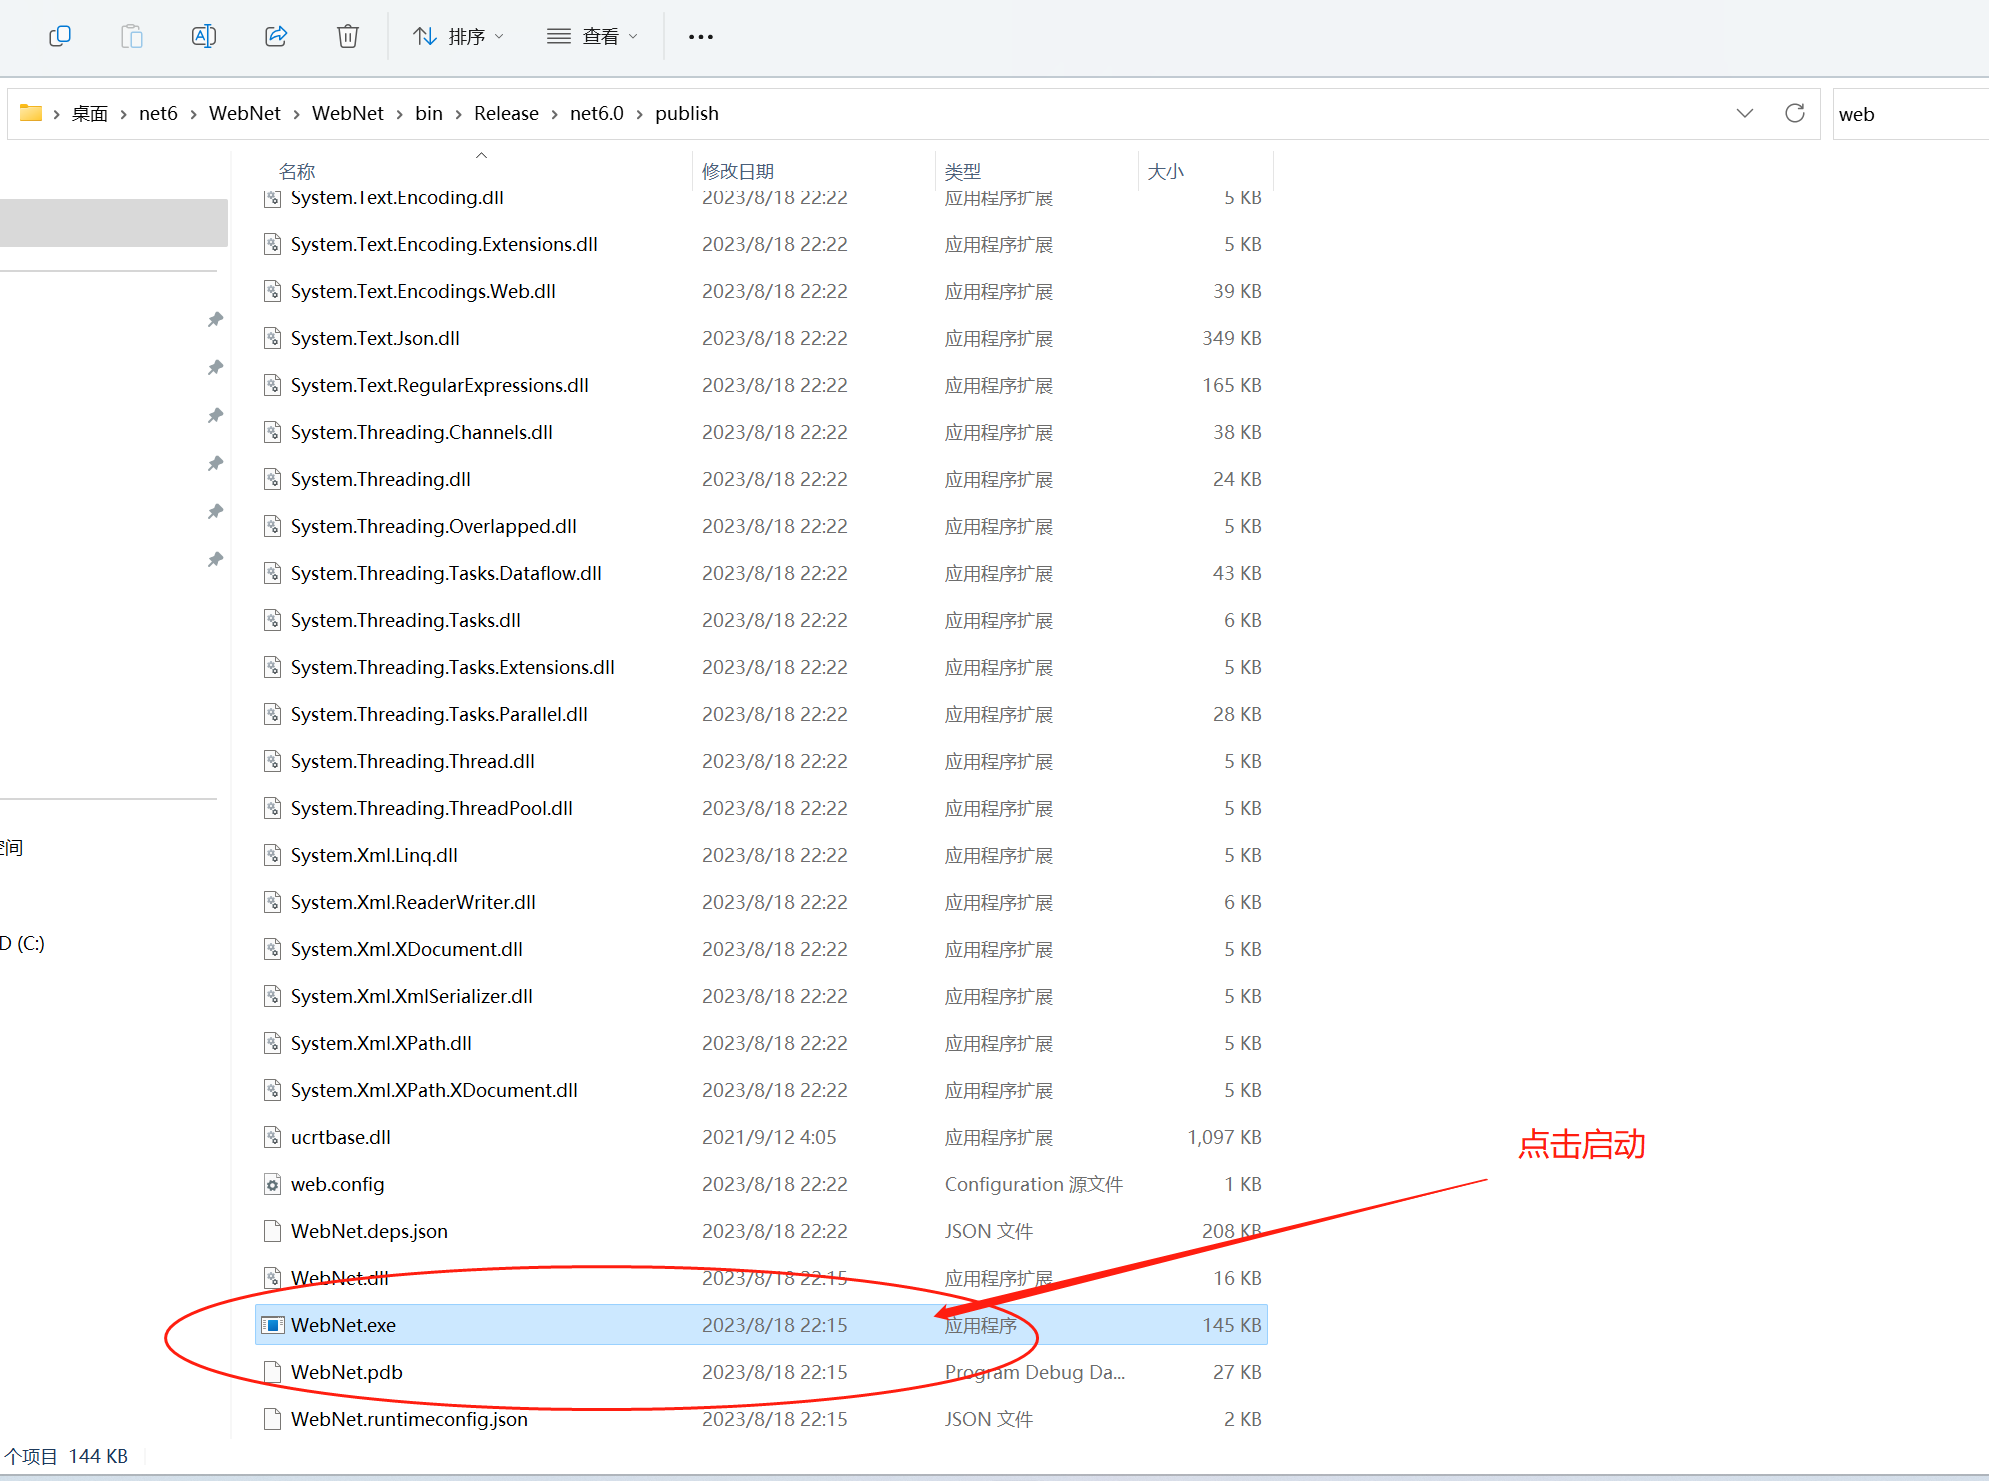Open the 排序 sort dropdown
Screen dimensions: 1989x1481
(458, 37)
